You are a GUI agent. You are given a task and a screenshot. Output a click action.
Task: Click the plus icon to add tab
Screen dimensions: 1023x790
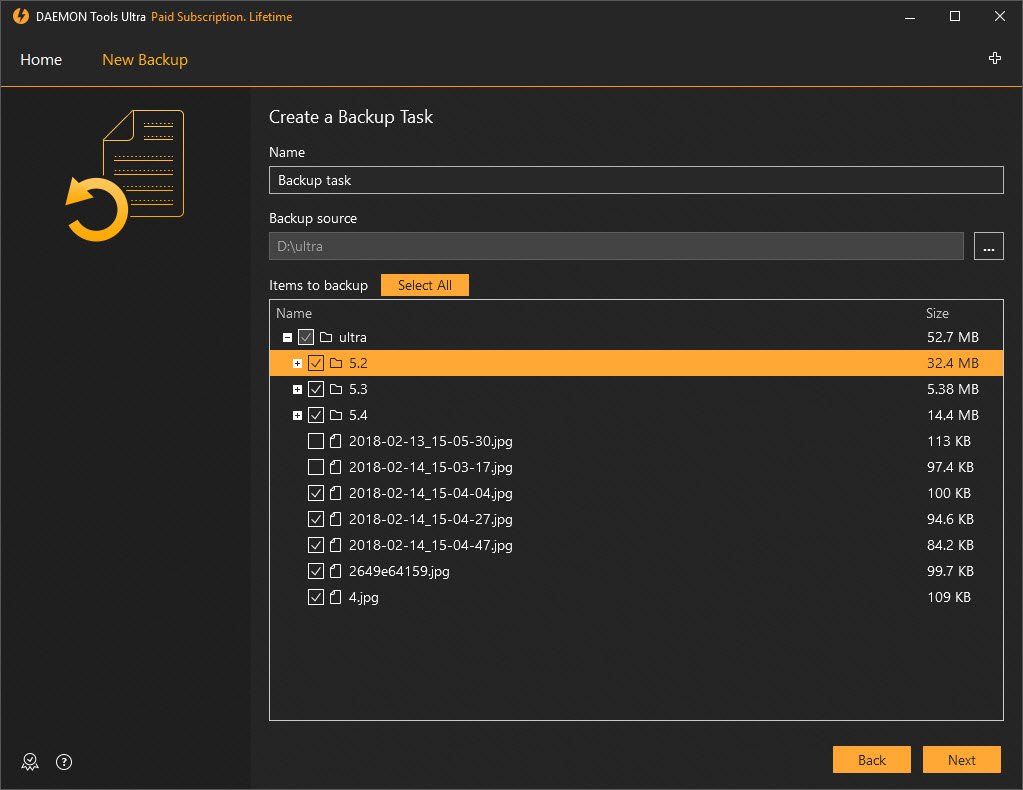click(995, 59)
